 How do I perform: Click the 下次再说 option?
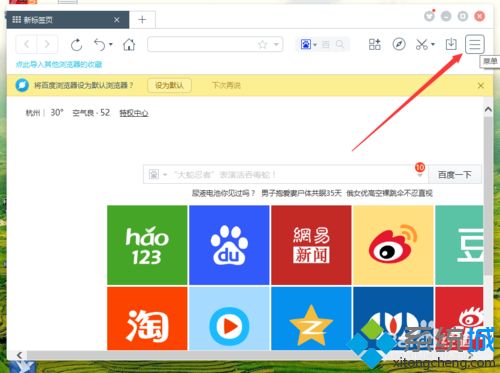pos(226,86)
